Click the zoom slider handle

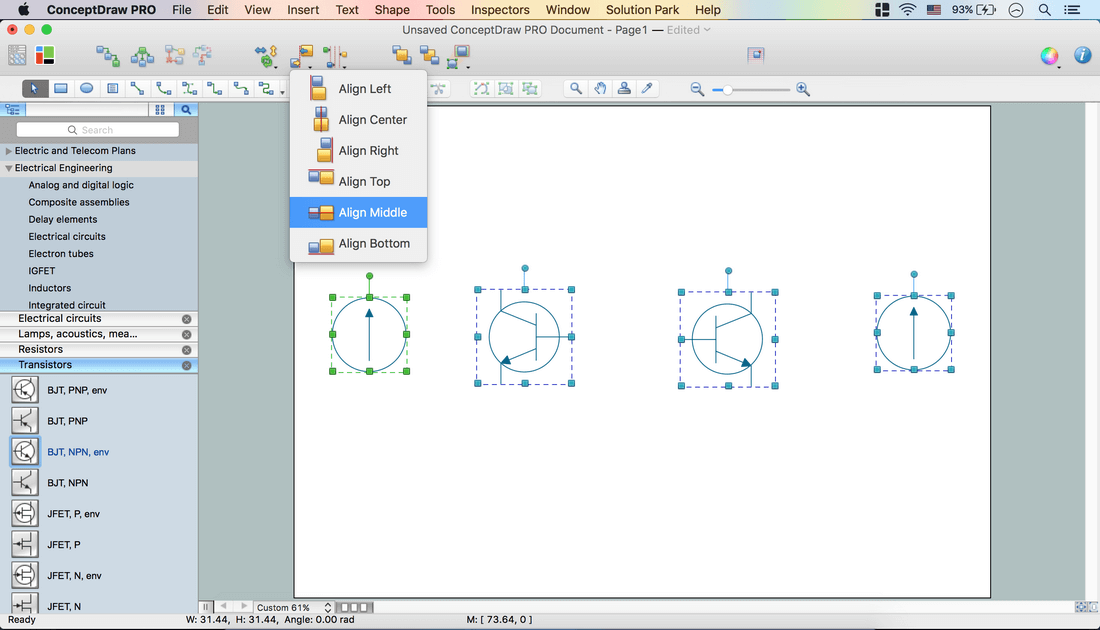coord(729,90)
